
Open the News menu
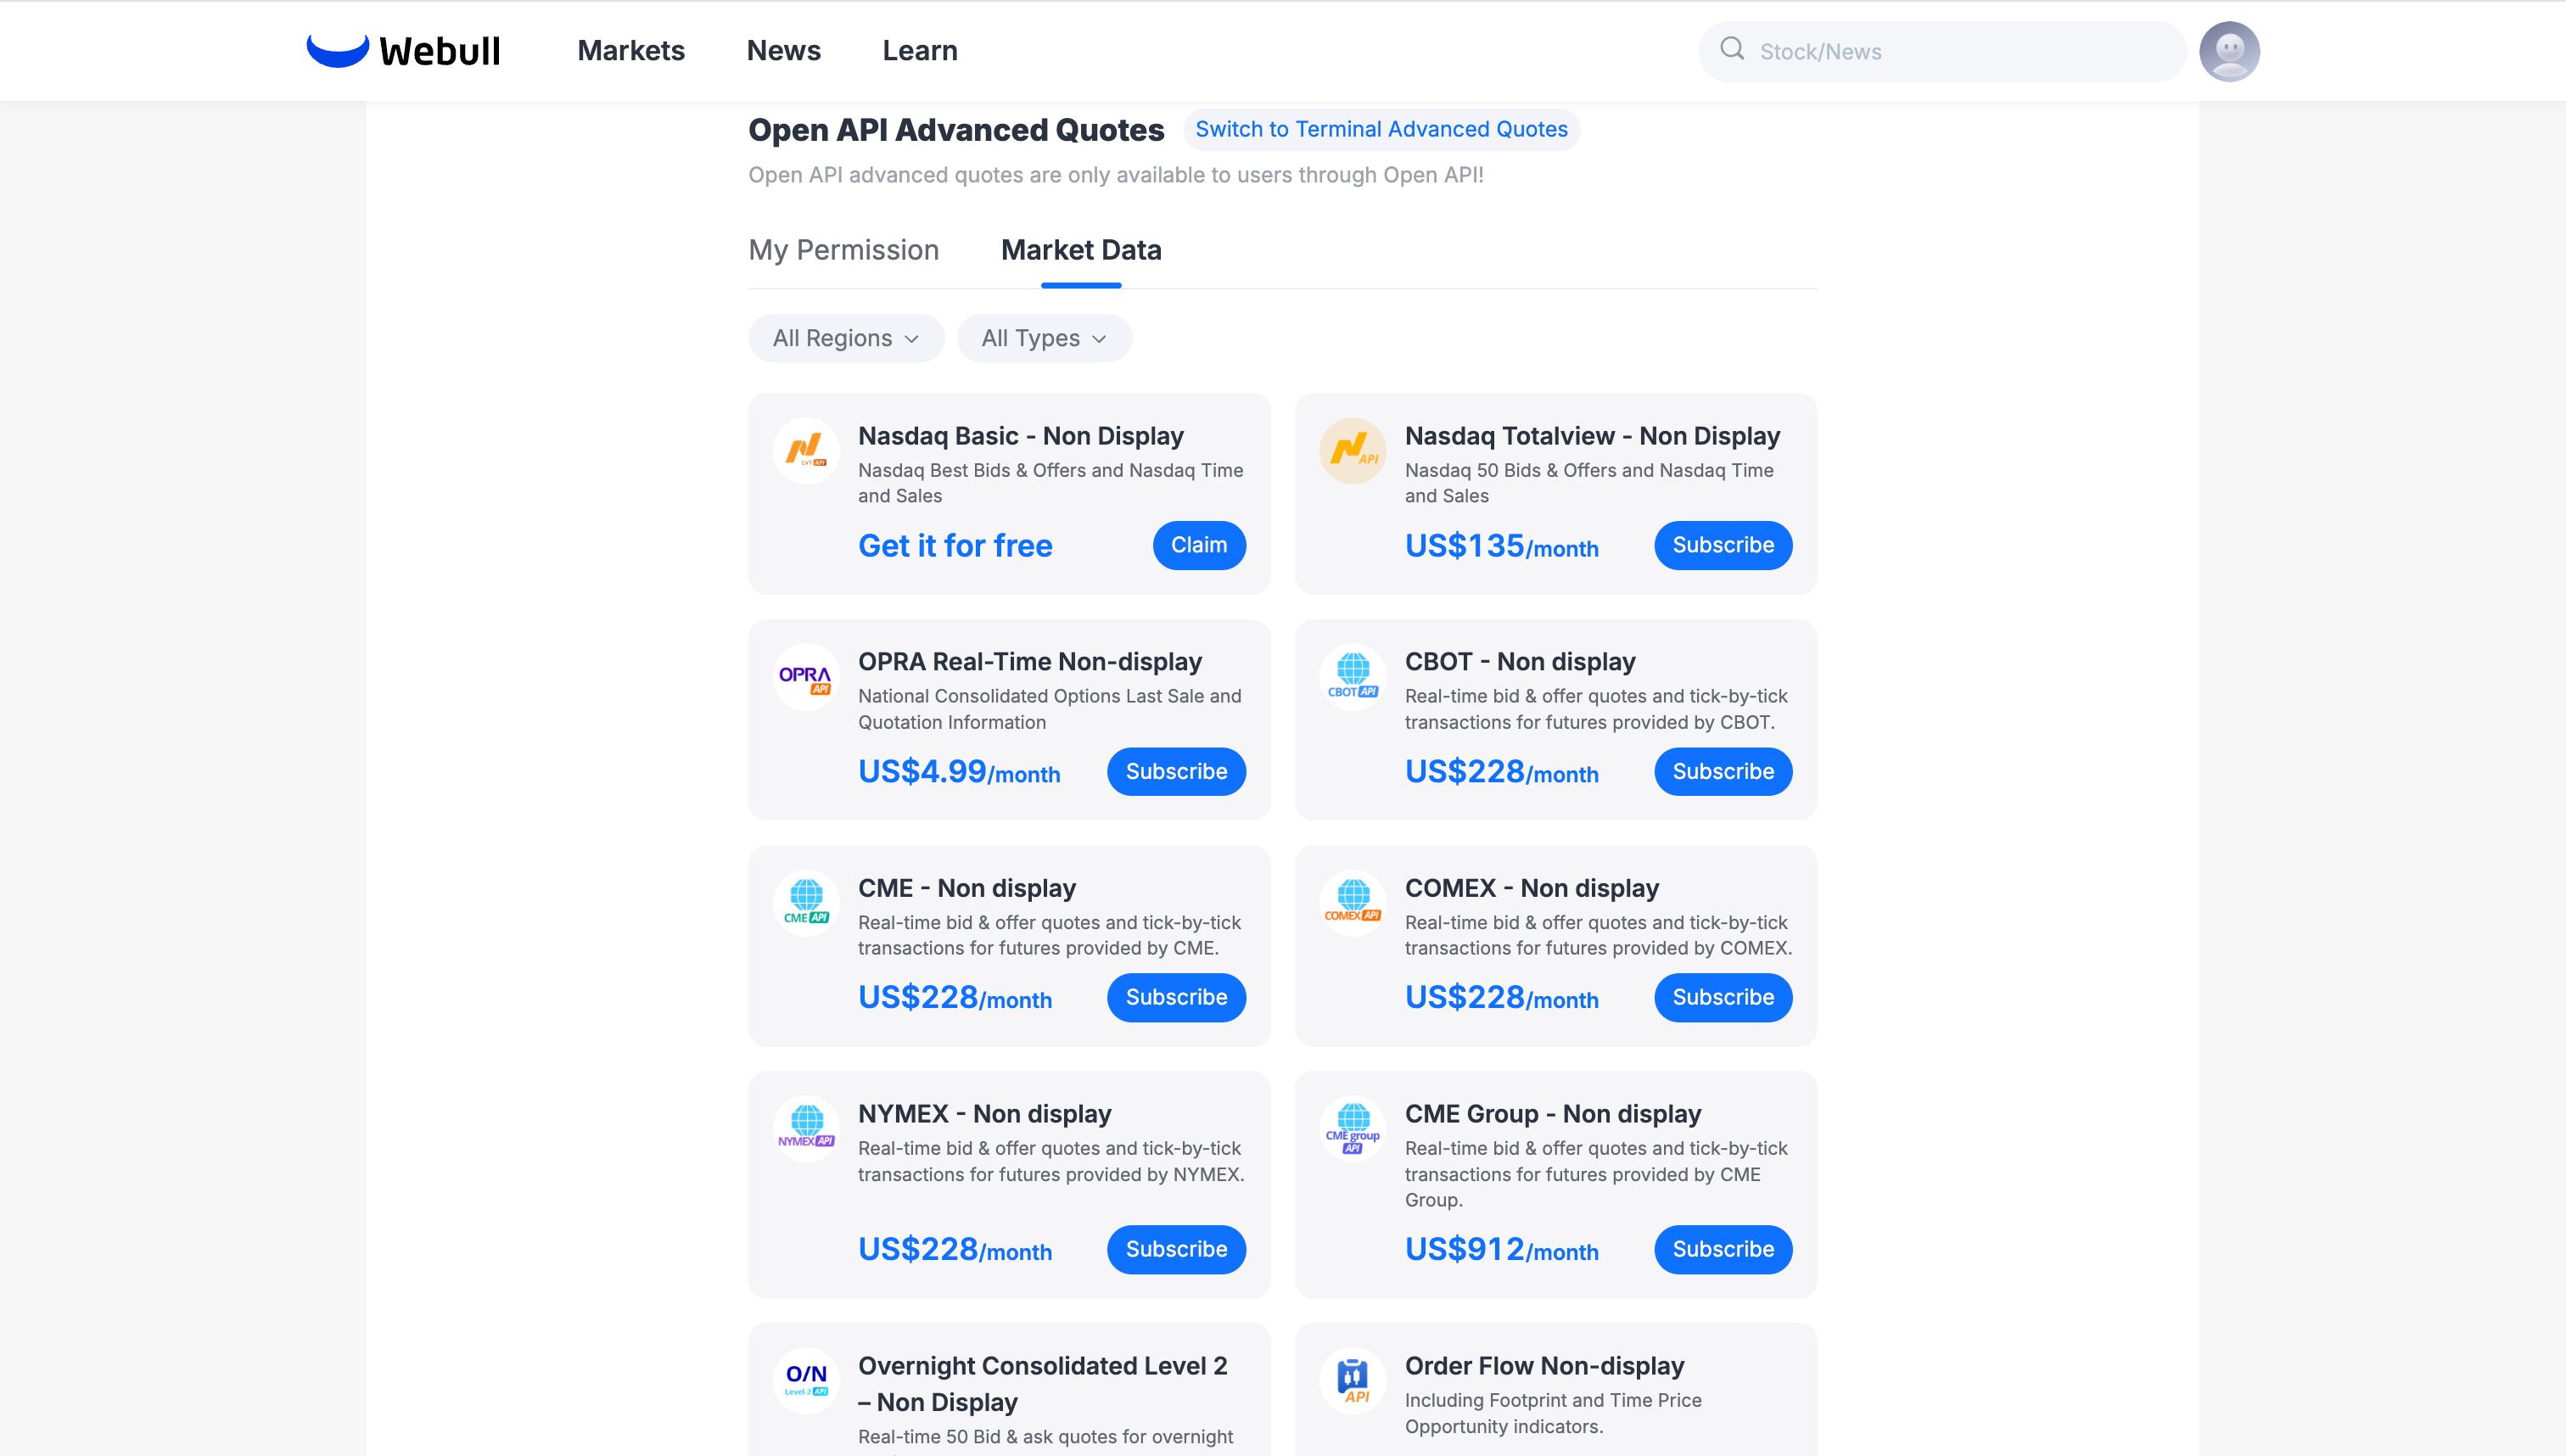click(783, 51)
